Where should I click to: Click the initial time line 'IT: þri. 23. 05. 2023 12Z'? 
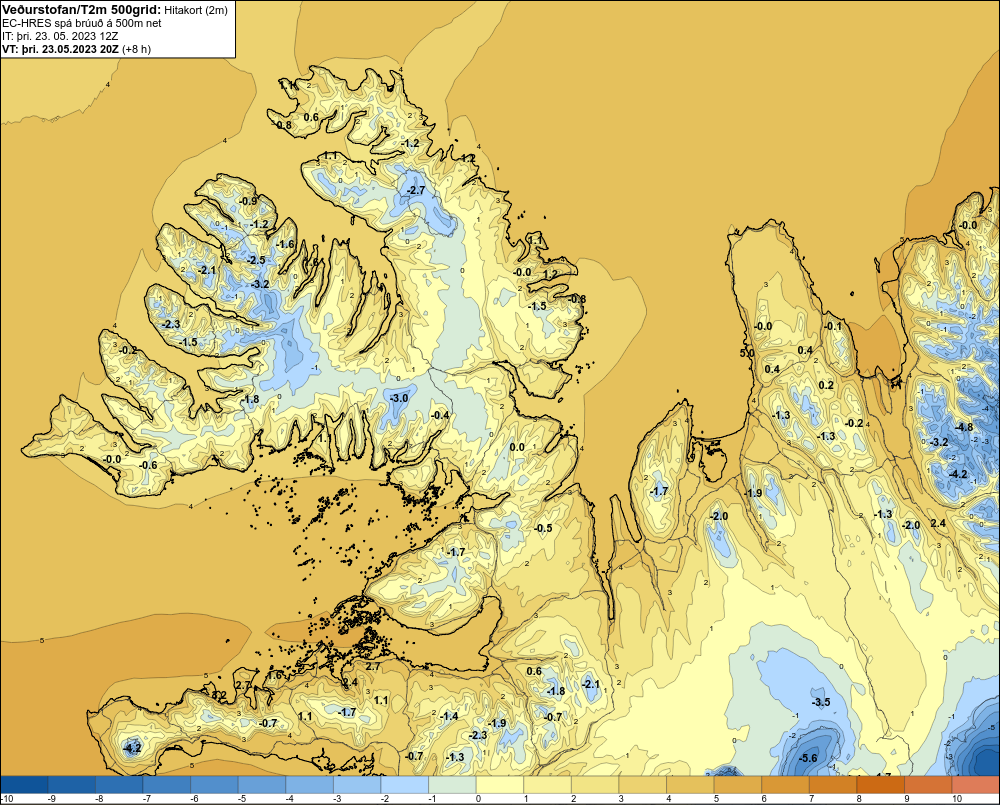(x=60, y=36)
